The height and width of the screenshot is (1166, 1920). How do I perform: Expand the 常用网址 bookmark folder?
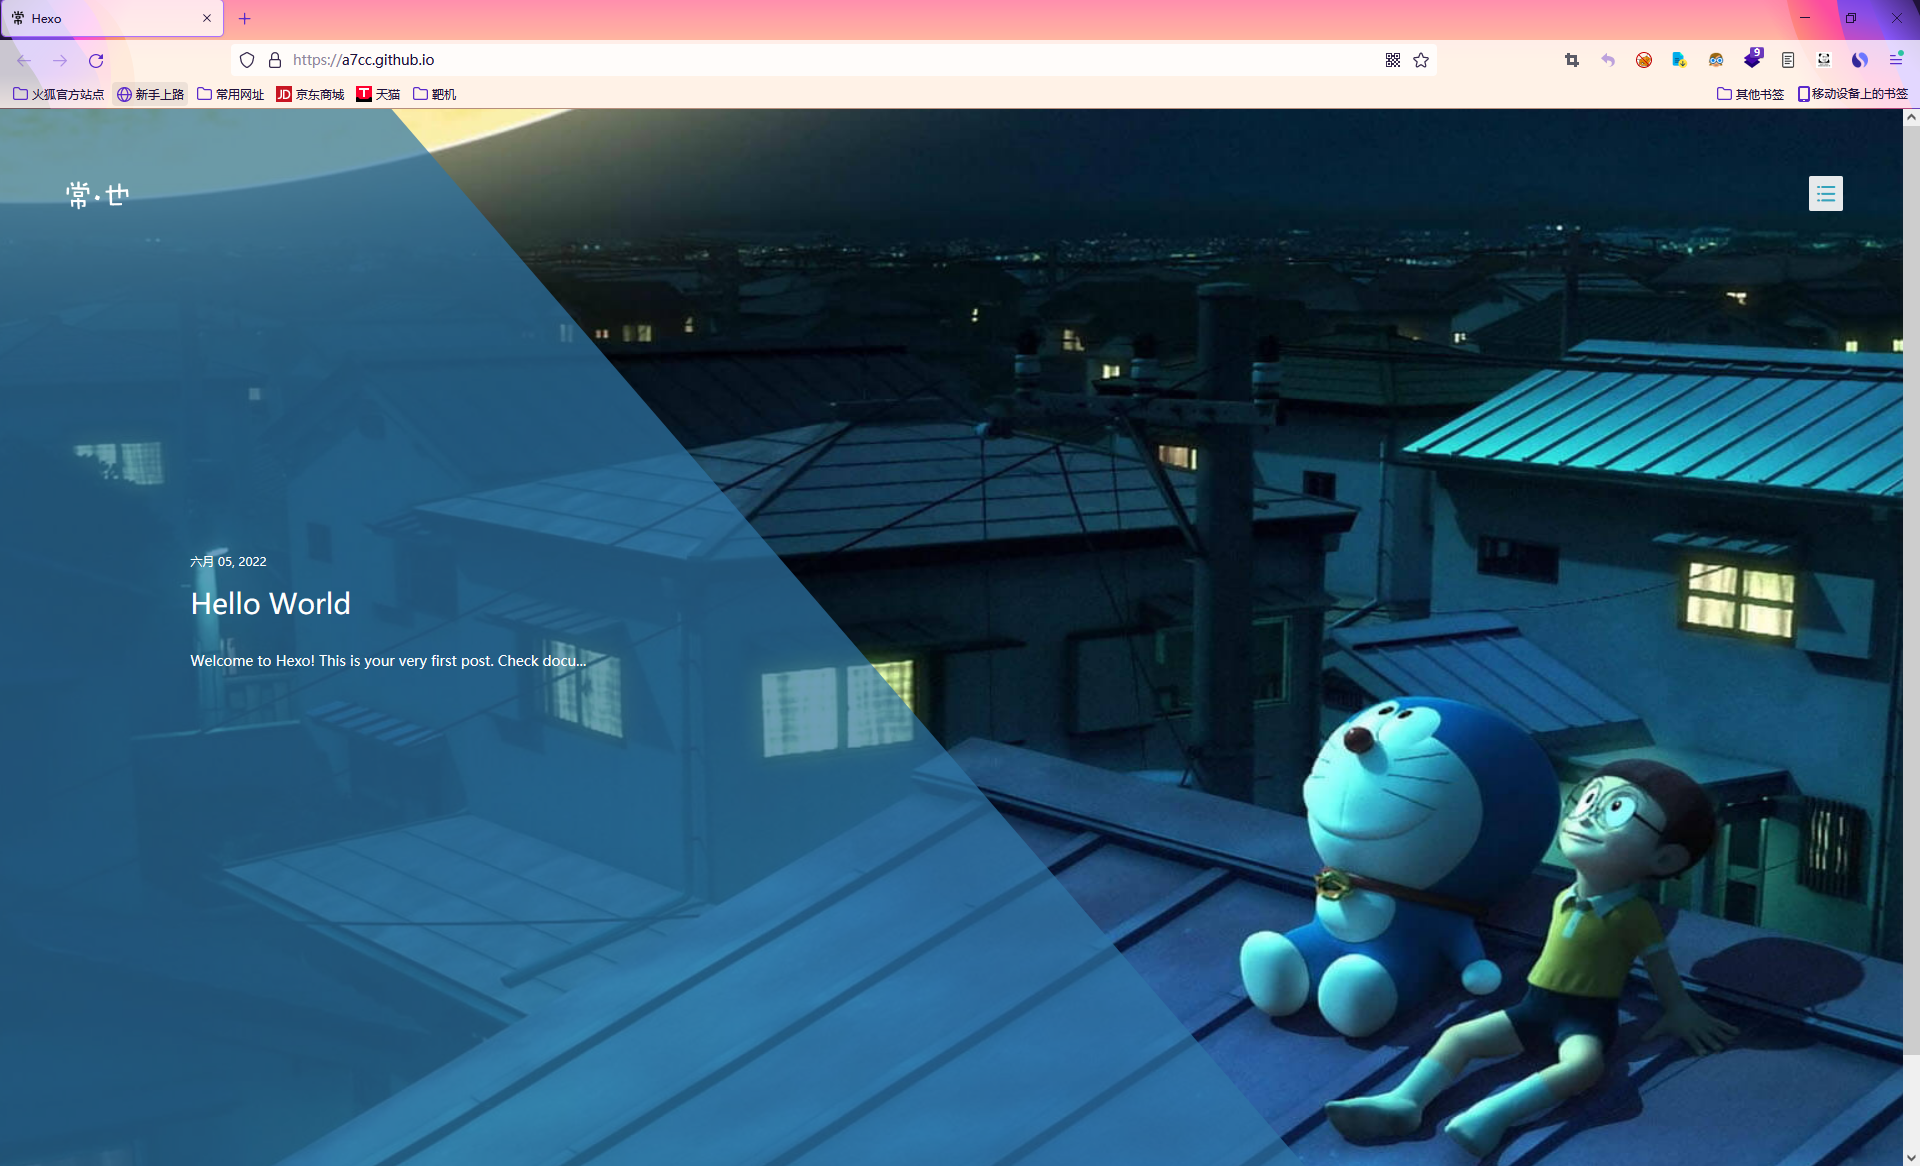coord(231,94)
